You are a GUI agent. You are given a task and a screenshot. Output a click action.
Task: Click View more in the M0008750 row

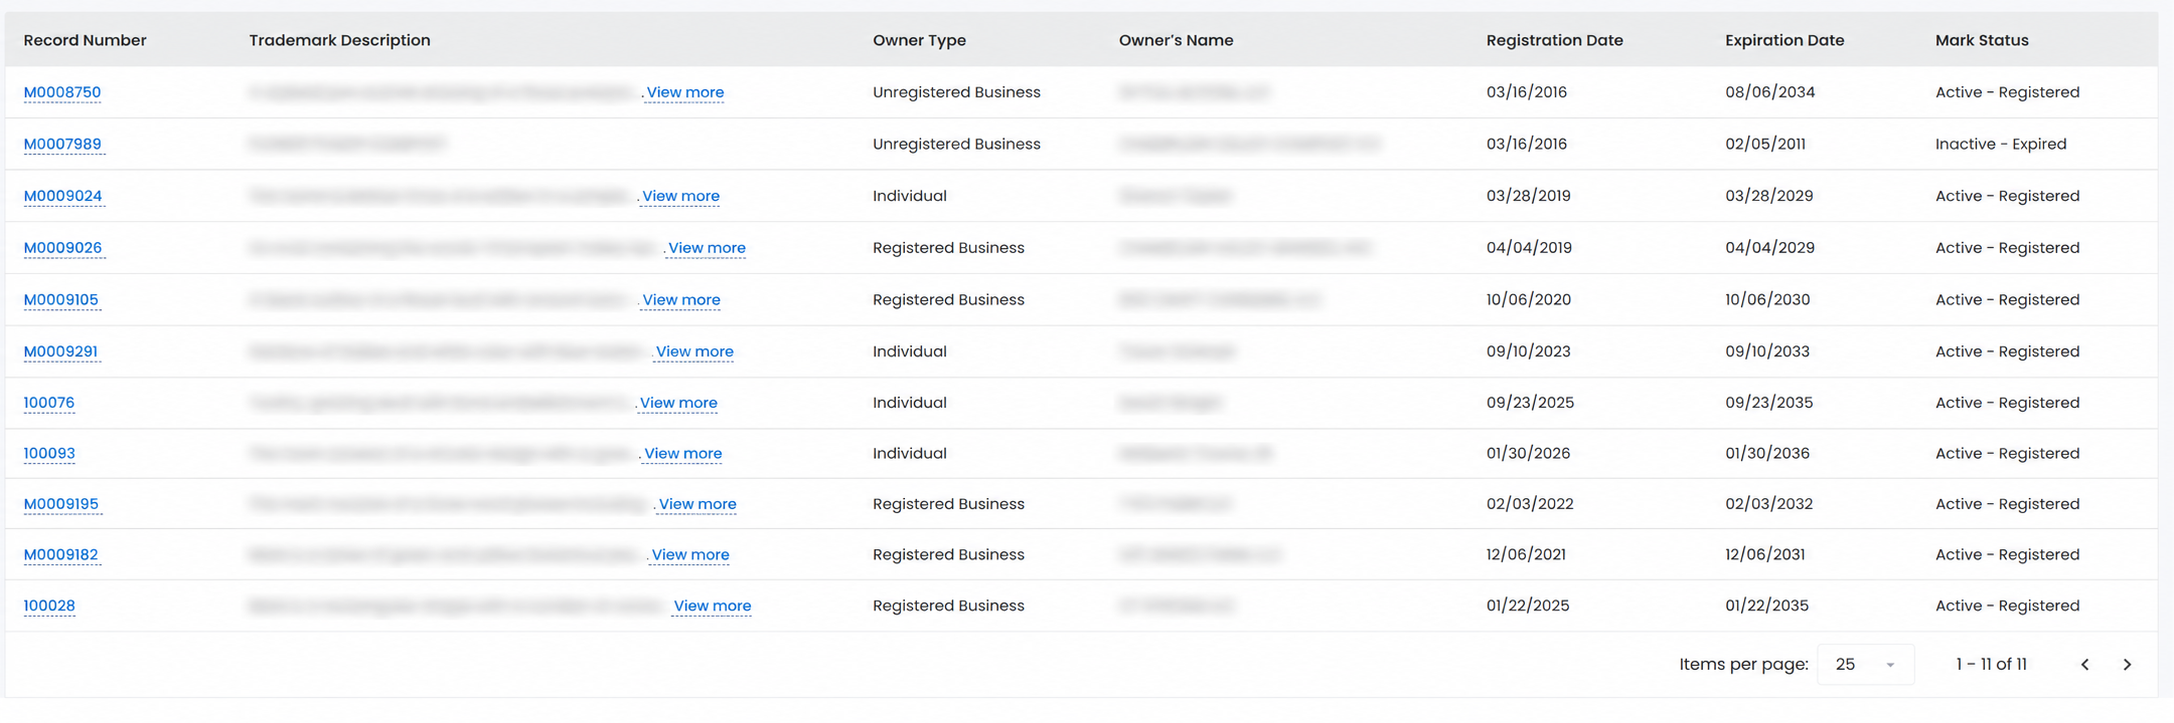pyautogui.click(x=685, y=92)
